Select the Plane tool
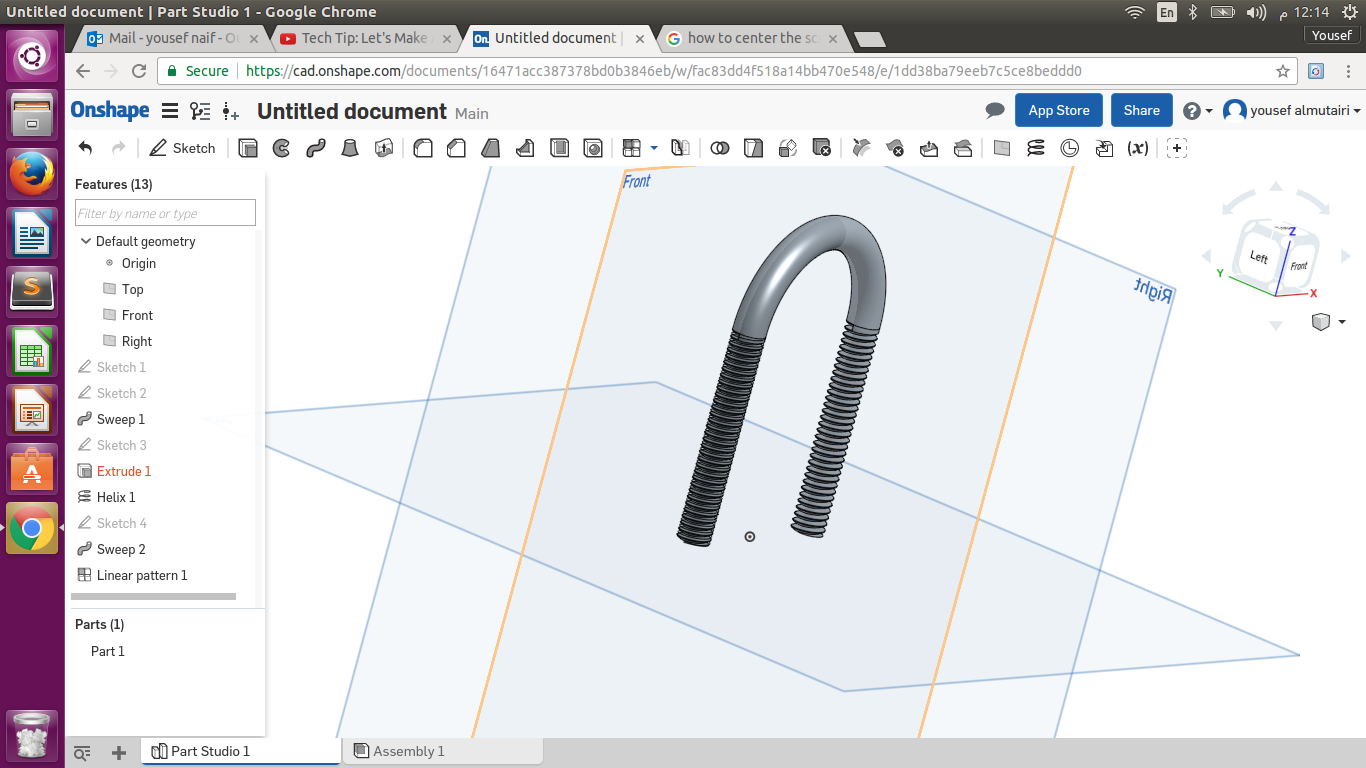Screen dimensions: 1366x768 point(1002,148)
